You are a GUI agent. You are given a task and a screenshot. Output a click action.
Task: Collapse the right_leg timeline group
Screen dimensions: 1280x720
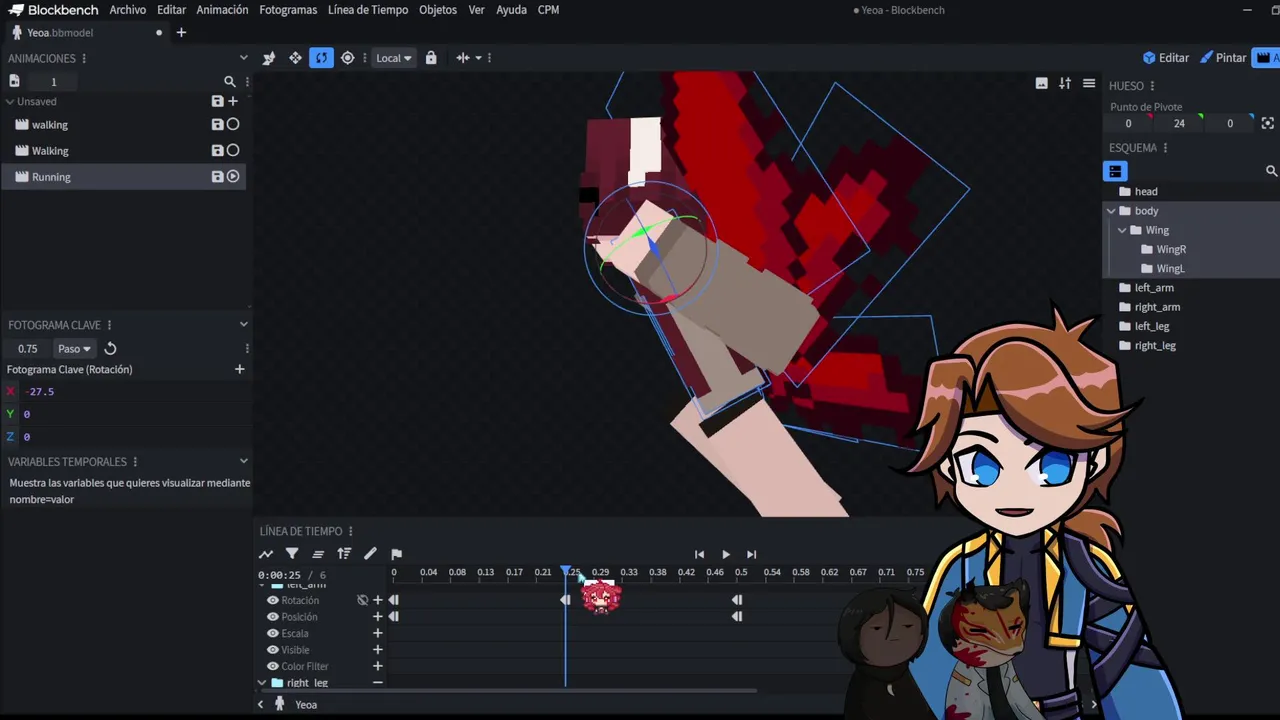262,683
